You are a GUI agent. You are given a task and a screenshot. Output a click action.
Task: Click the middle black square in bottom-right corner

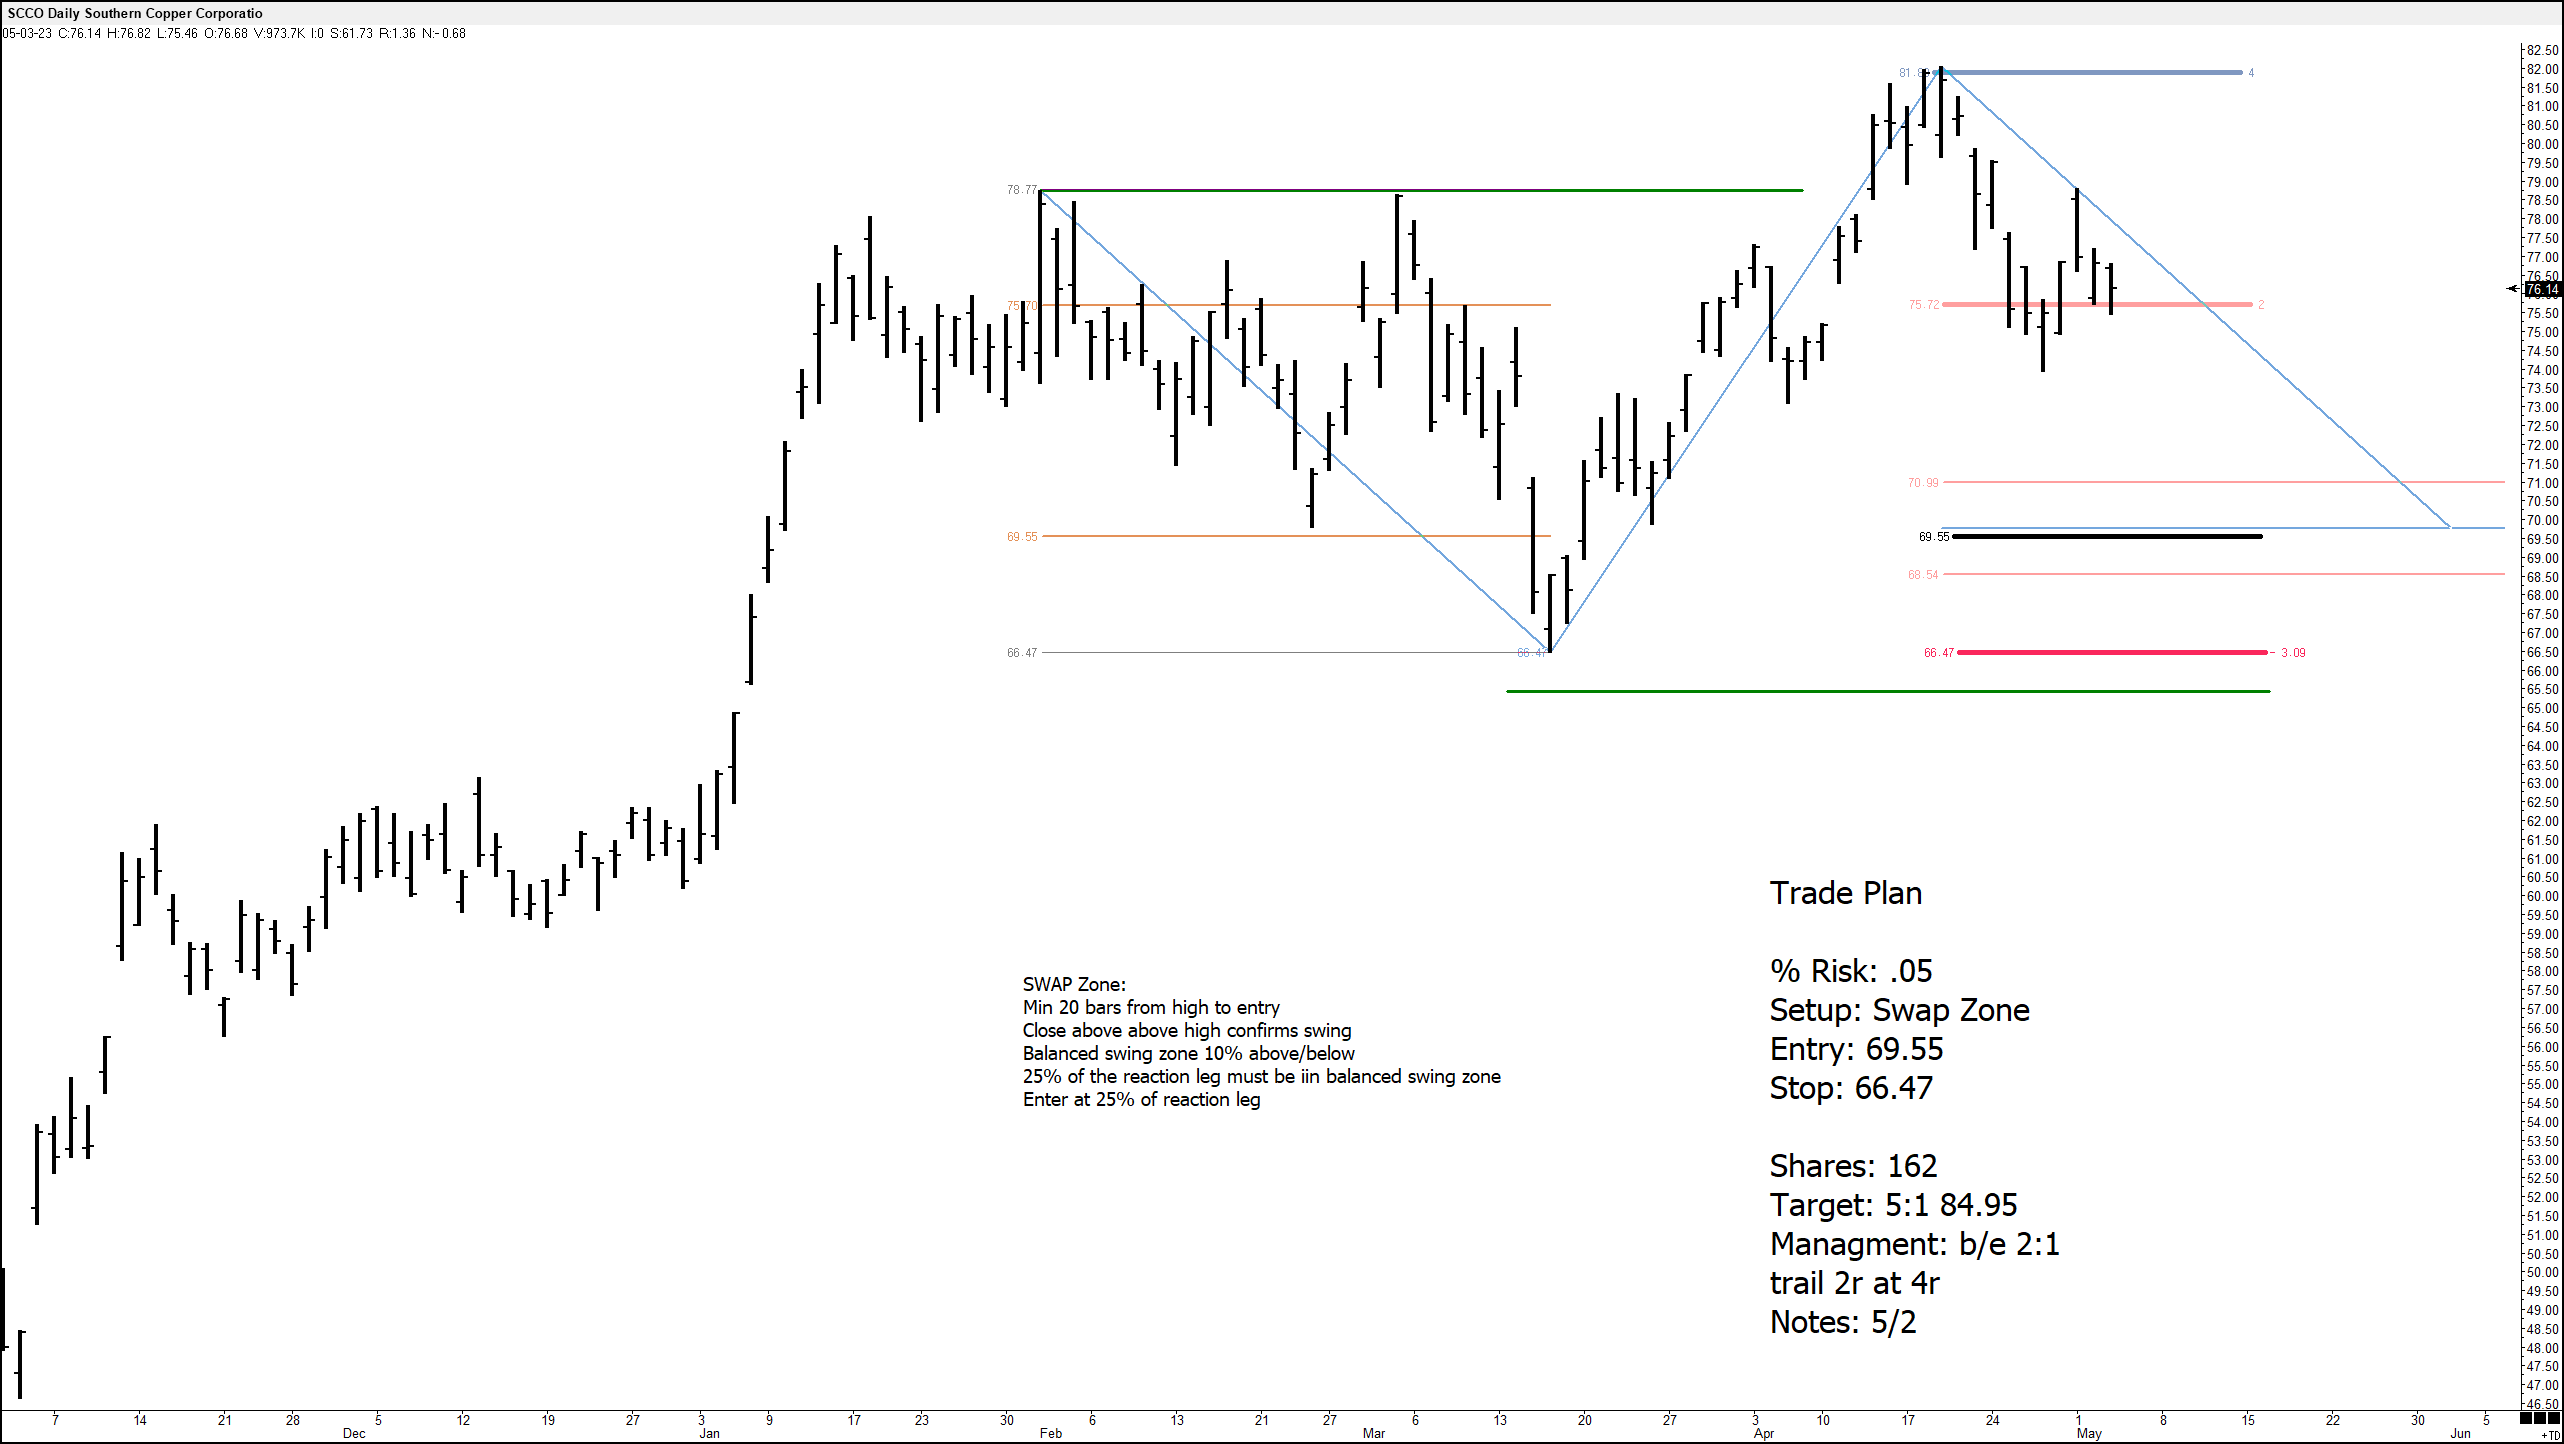pyautogui.click(x=2540, y=1418)
